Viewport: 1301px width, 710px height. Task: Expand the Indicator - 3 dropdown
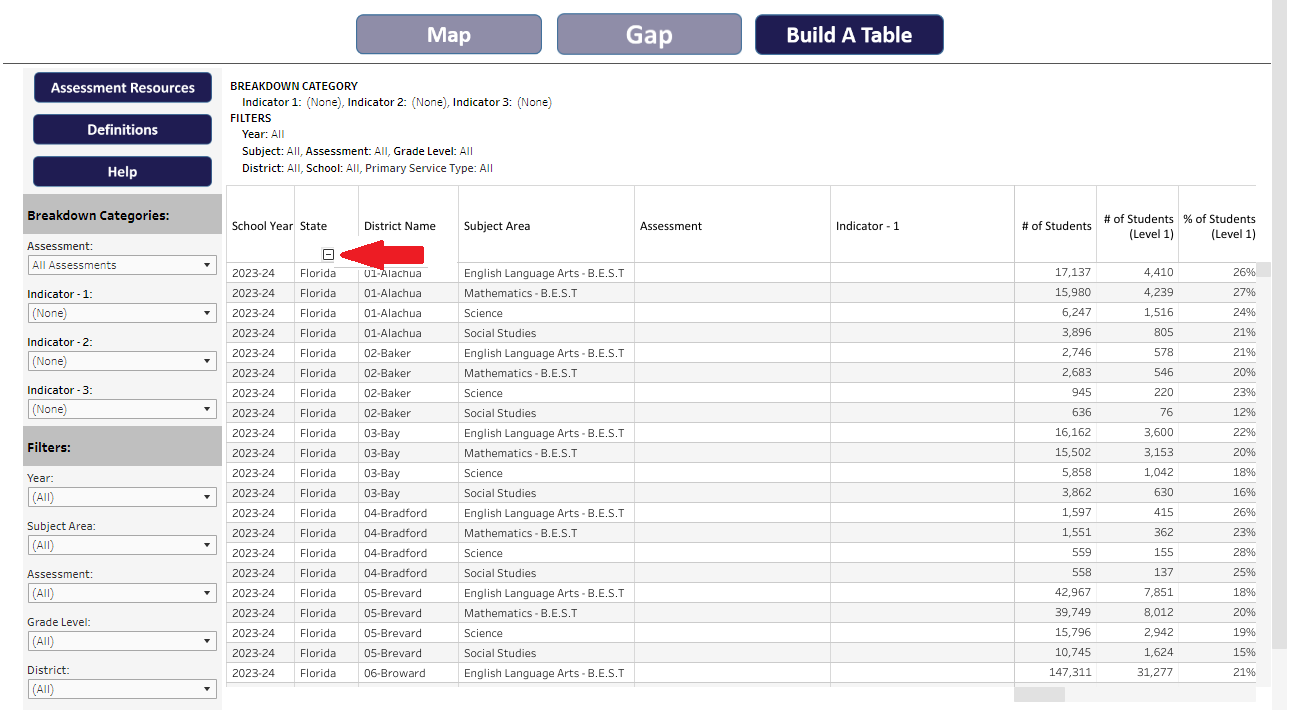point(122,409)
